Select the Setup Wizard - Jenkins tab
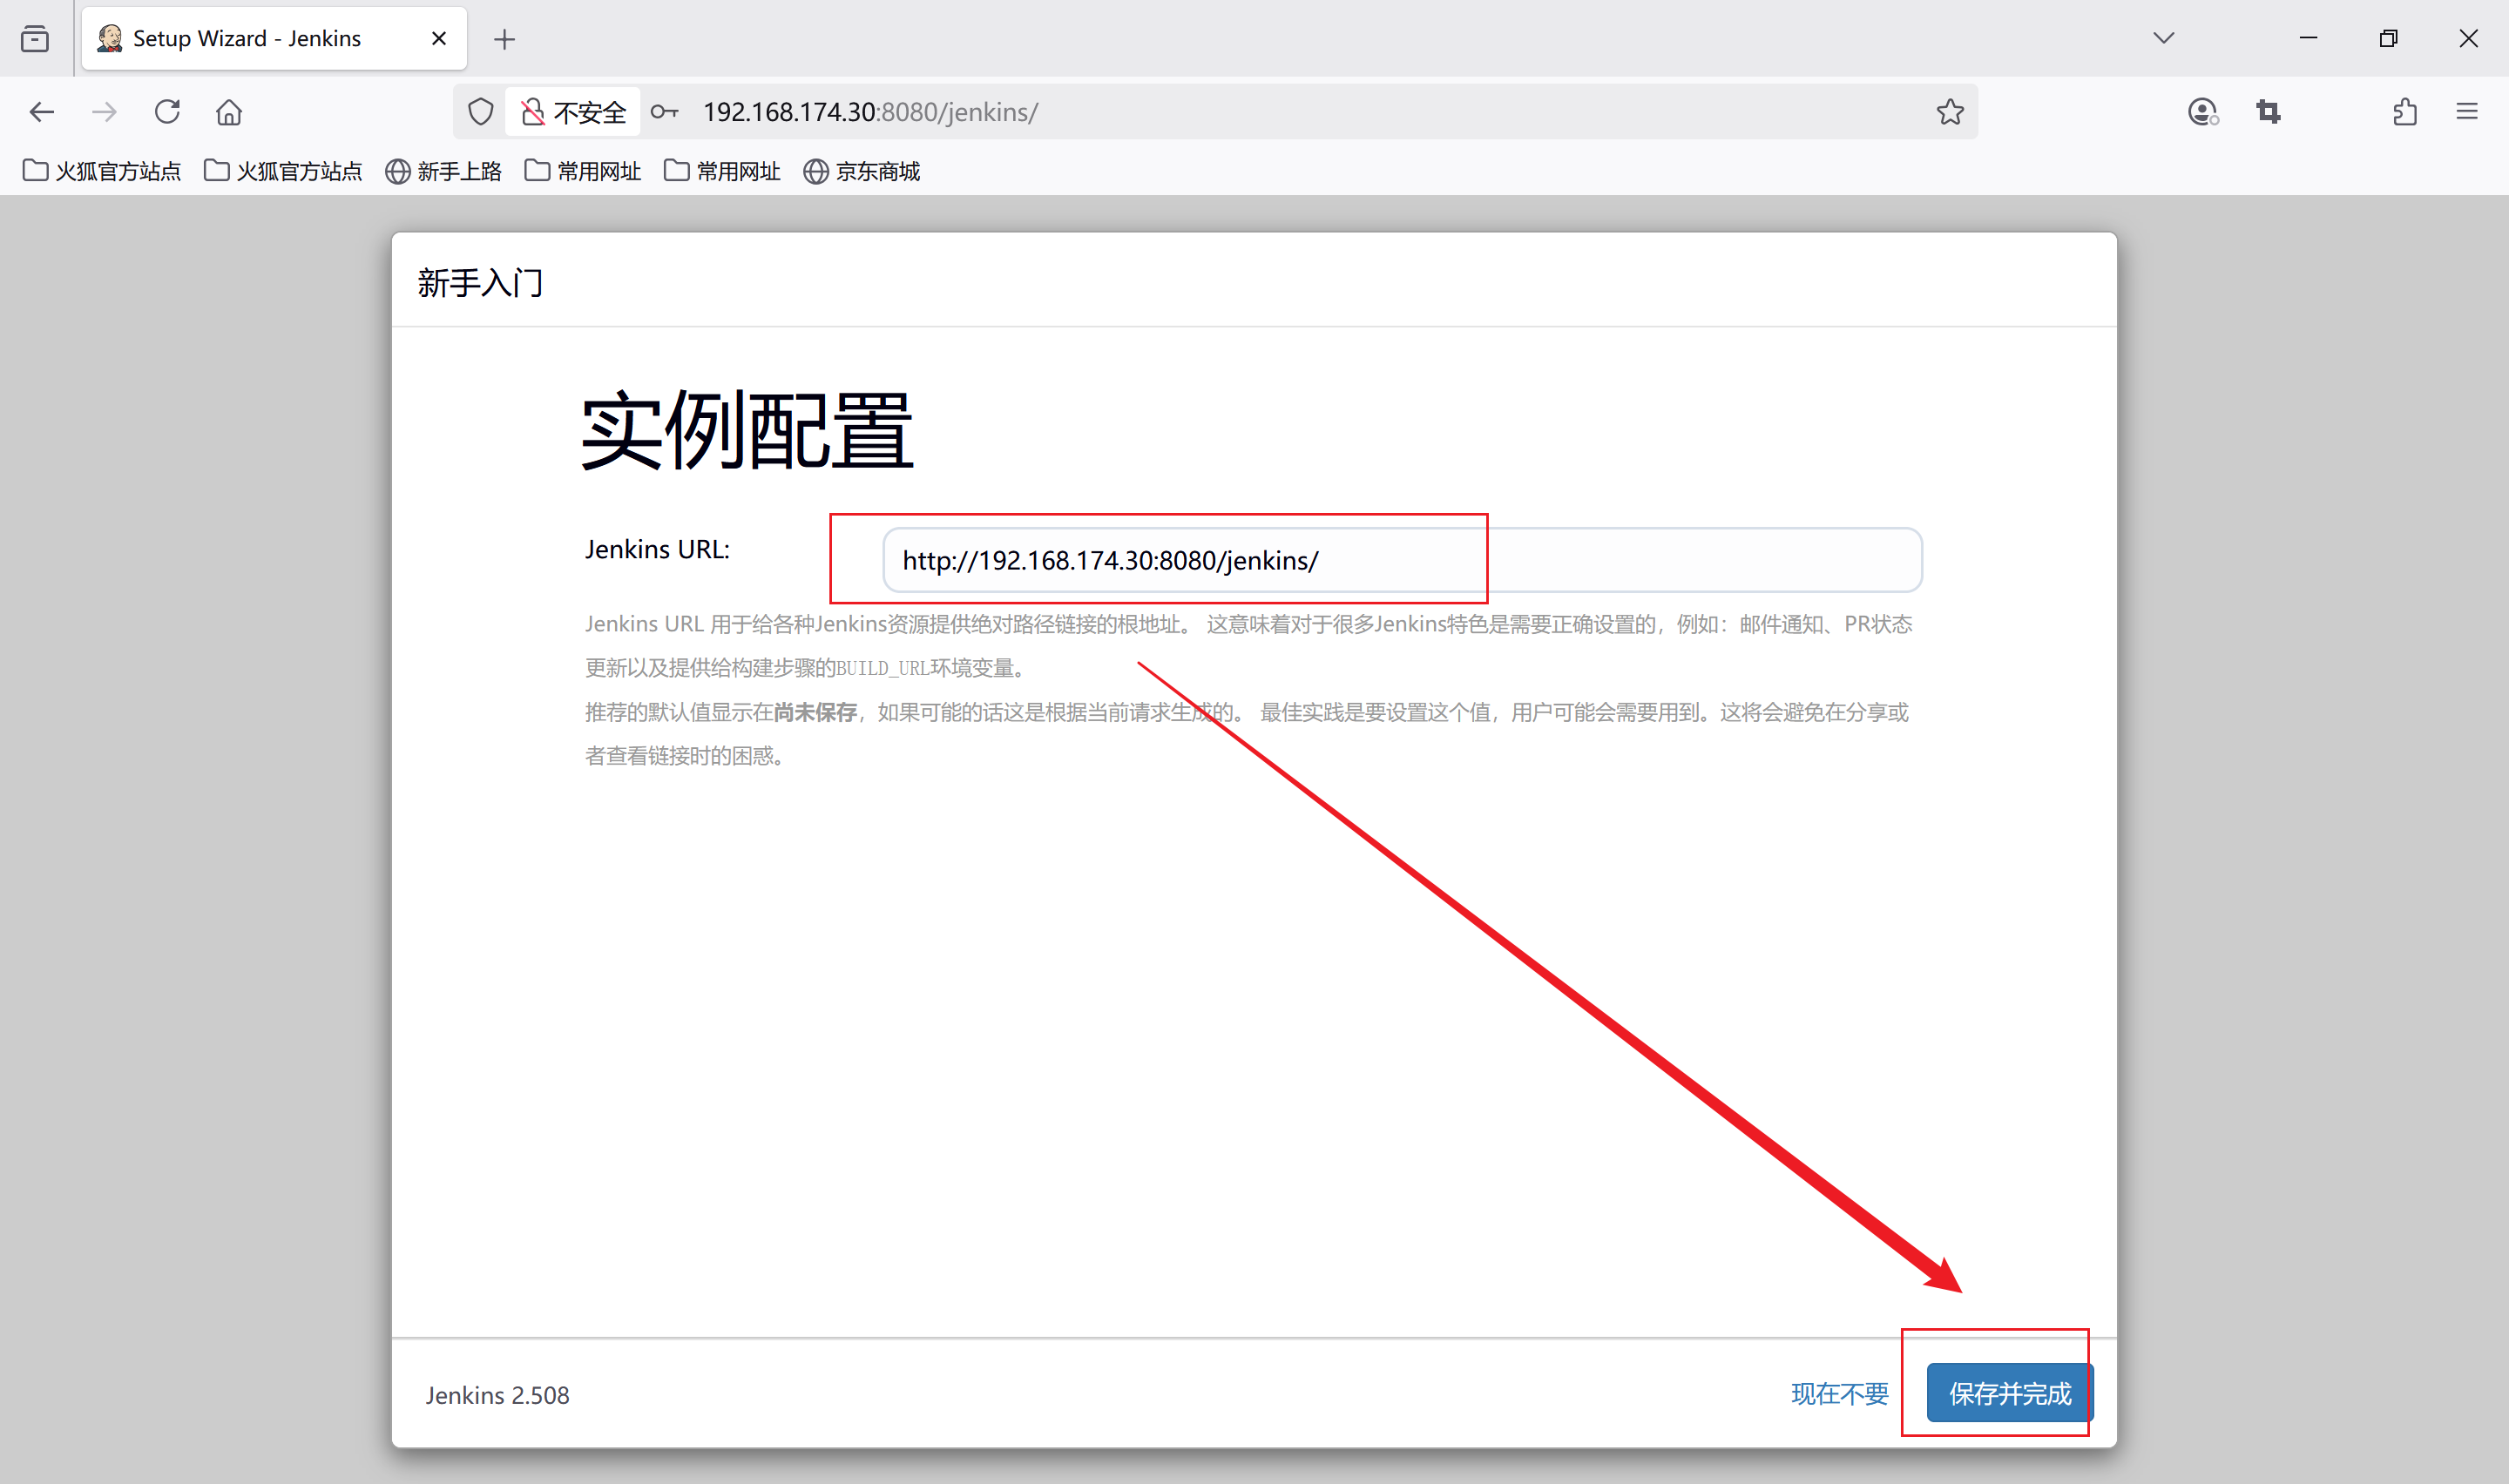This screenshot has width=2509, height=1484. tap(247, 39)
